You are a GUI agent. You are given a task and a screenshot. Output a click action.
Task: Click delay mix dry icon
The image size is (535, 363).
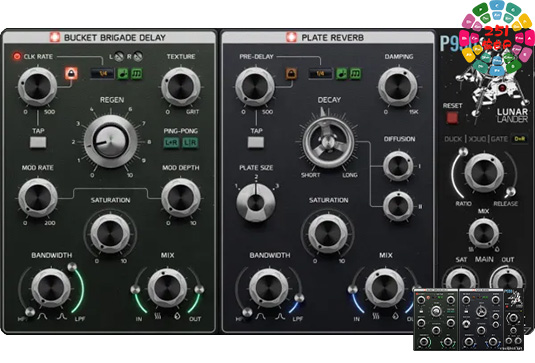[x=157, y=316]
